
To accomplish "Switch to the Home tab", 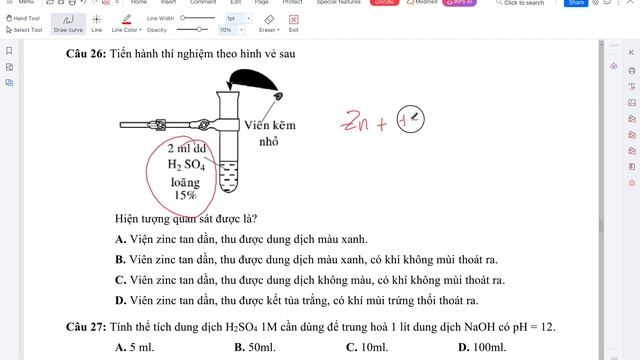I will coord(139,2).
